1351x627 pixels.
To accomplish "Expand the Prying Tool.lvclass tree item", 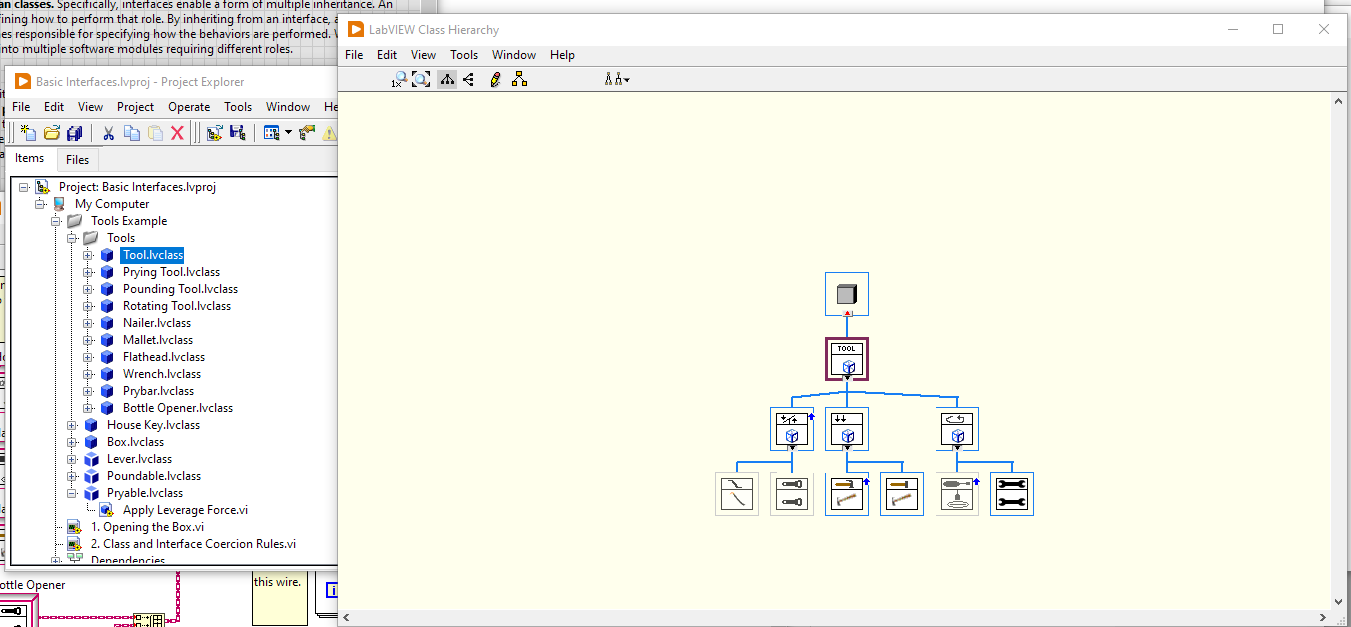I will point(88,272).
